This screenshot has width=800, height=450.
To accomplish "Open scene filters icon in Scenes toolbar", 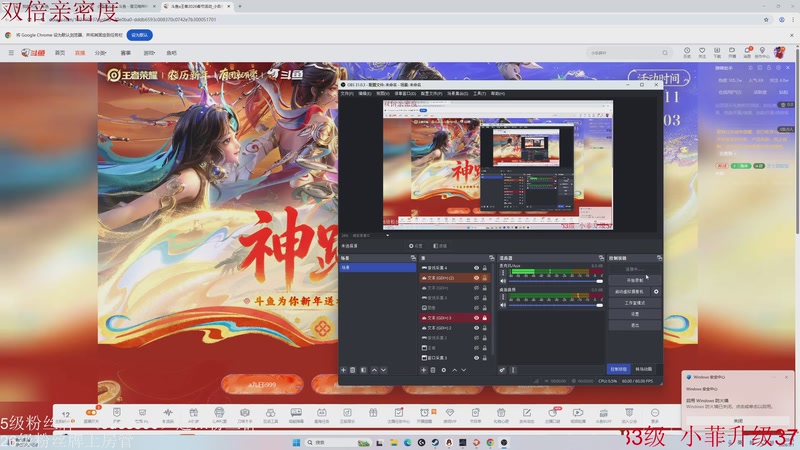I will 363,370.
